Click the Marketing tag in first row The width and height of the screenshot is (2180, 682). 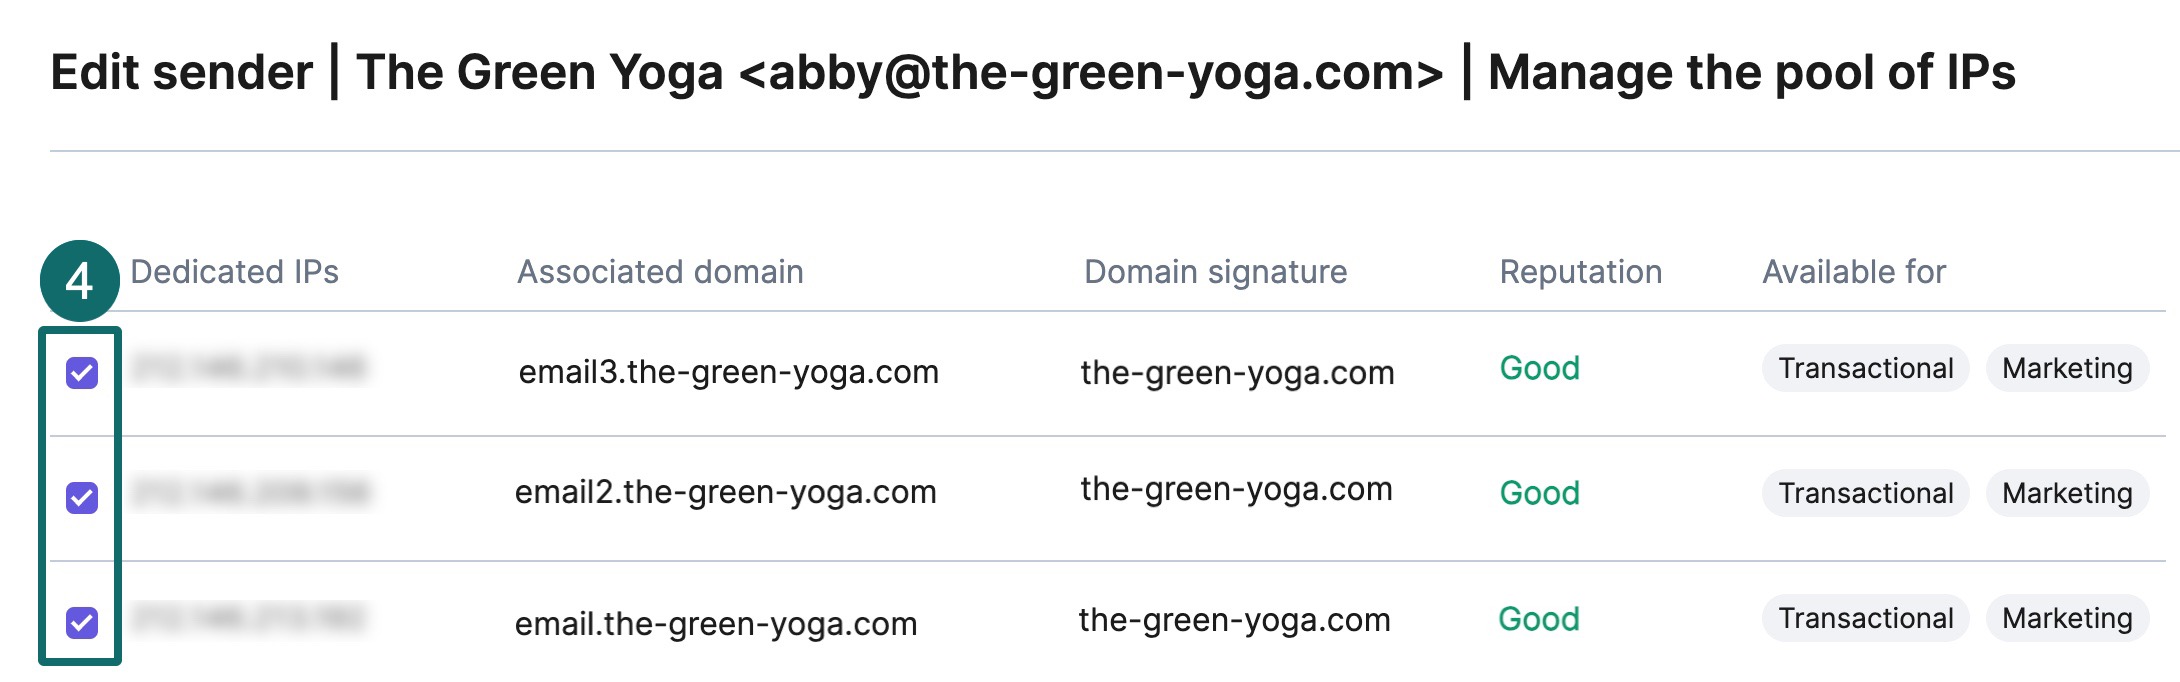tap(2066, 369)
